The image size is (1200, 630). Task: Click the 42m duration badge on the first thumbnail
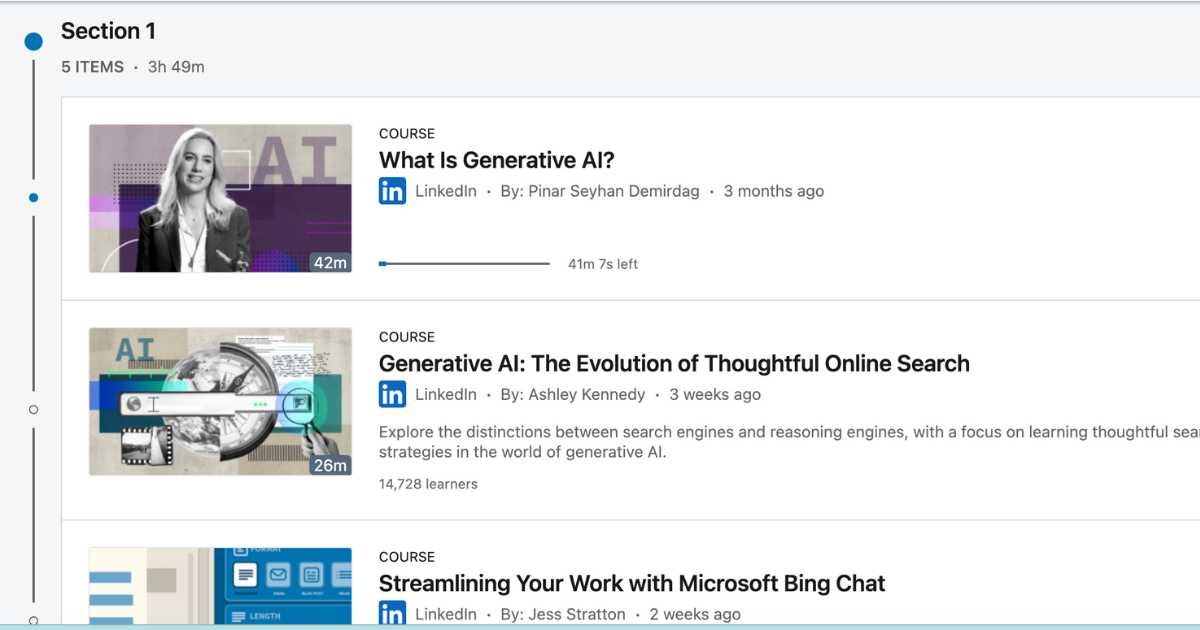point(330,262)
